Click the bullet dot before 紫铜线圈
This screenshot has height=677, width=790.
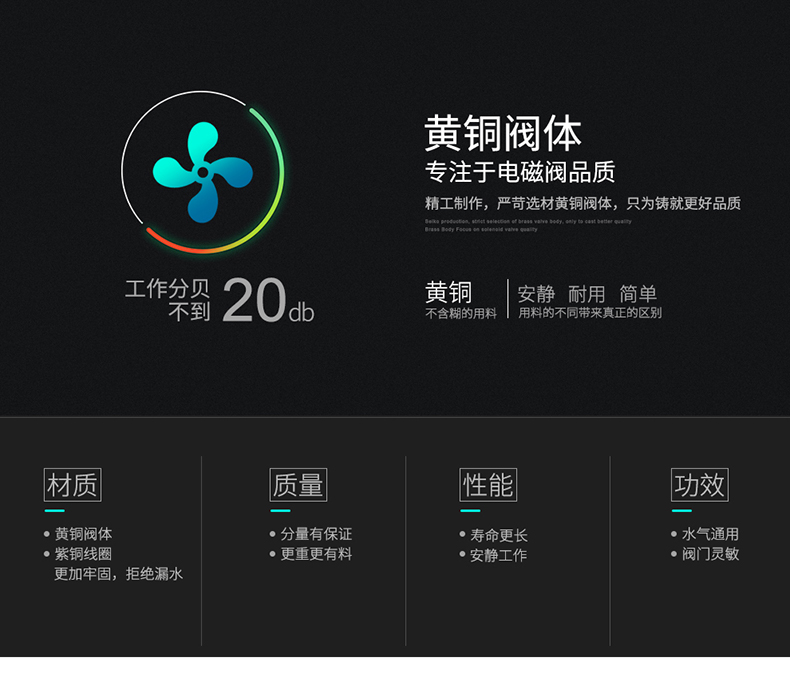(47, 554)
